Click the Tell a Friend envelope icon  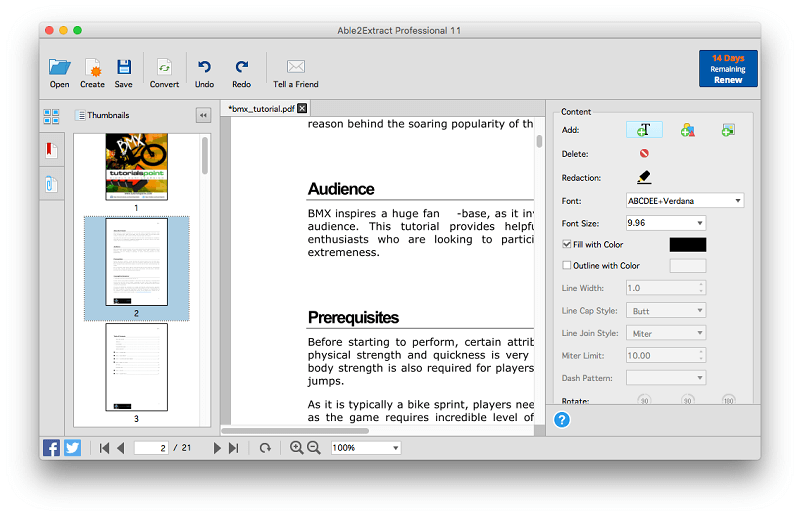click(295, 66)
